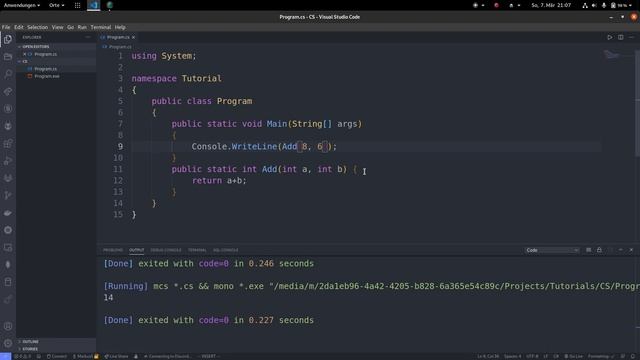
Task: Open the Edit menu
Action: (x=19, y=27)
